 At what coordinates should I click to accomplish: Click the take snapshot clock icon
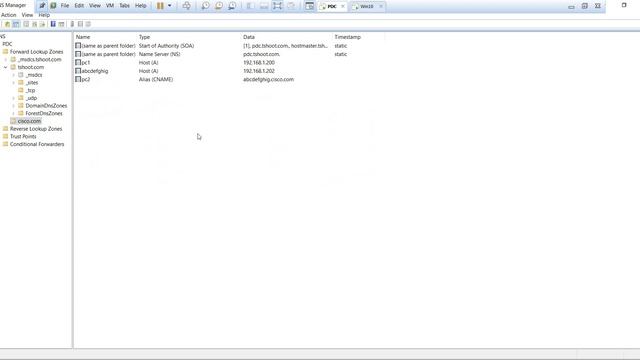coord(205,6)
